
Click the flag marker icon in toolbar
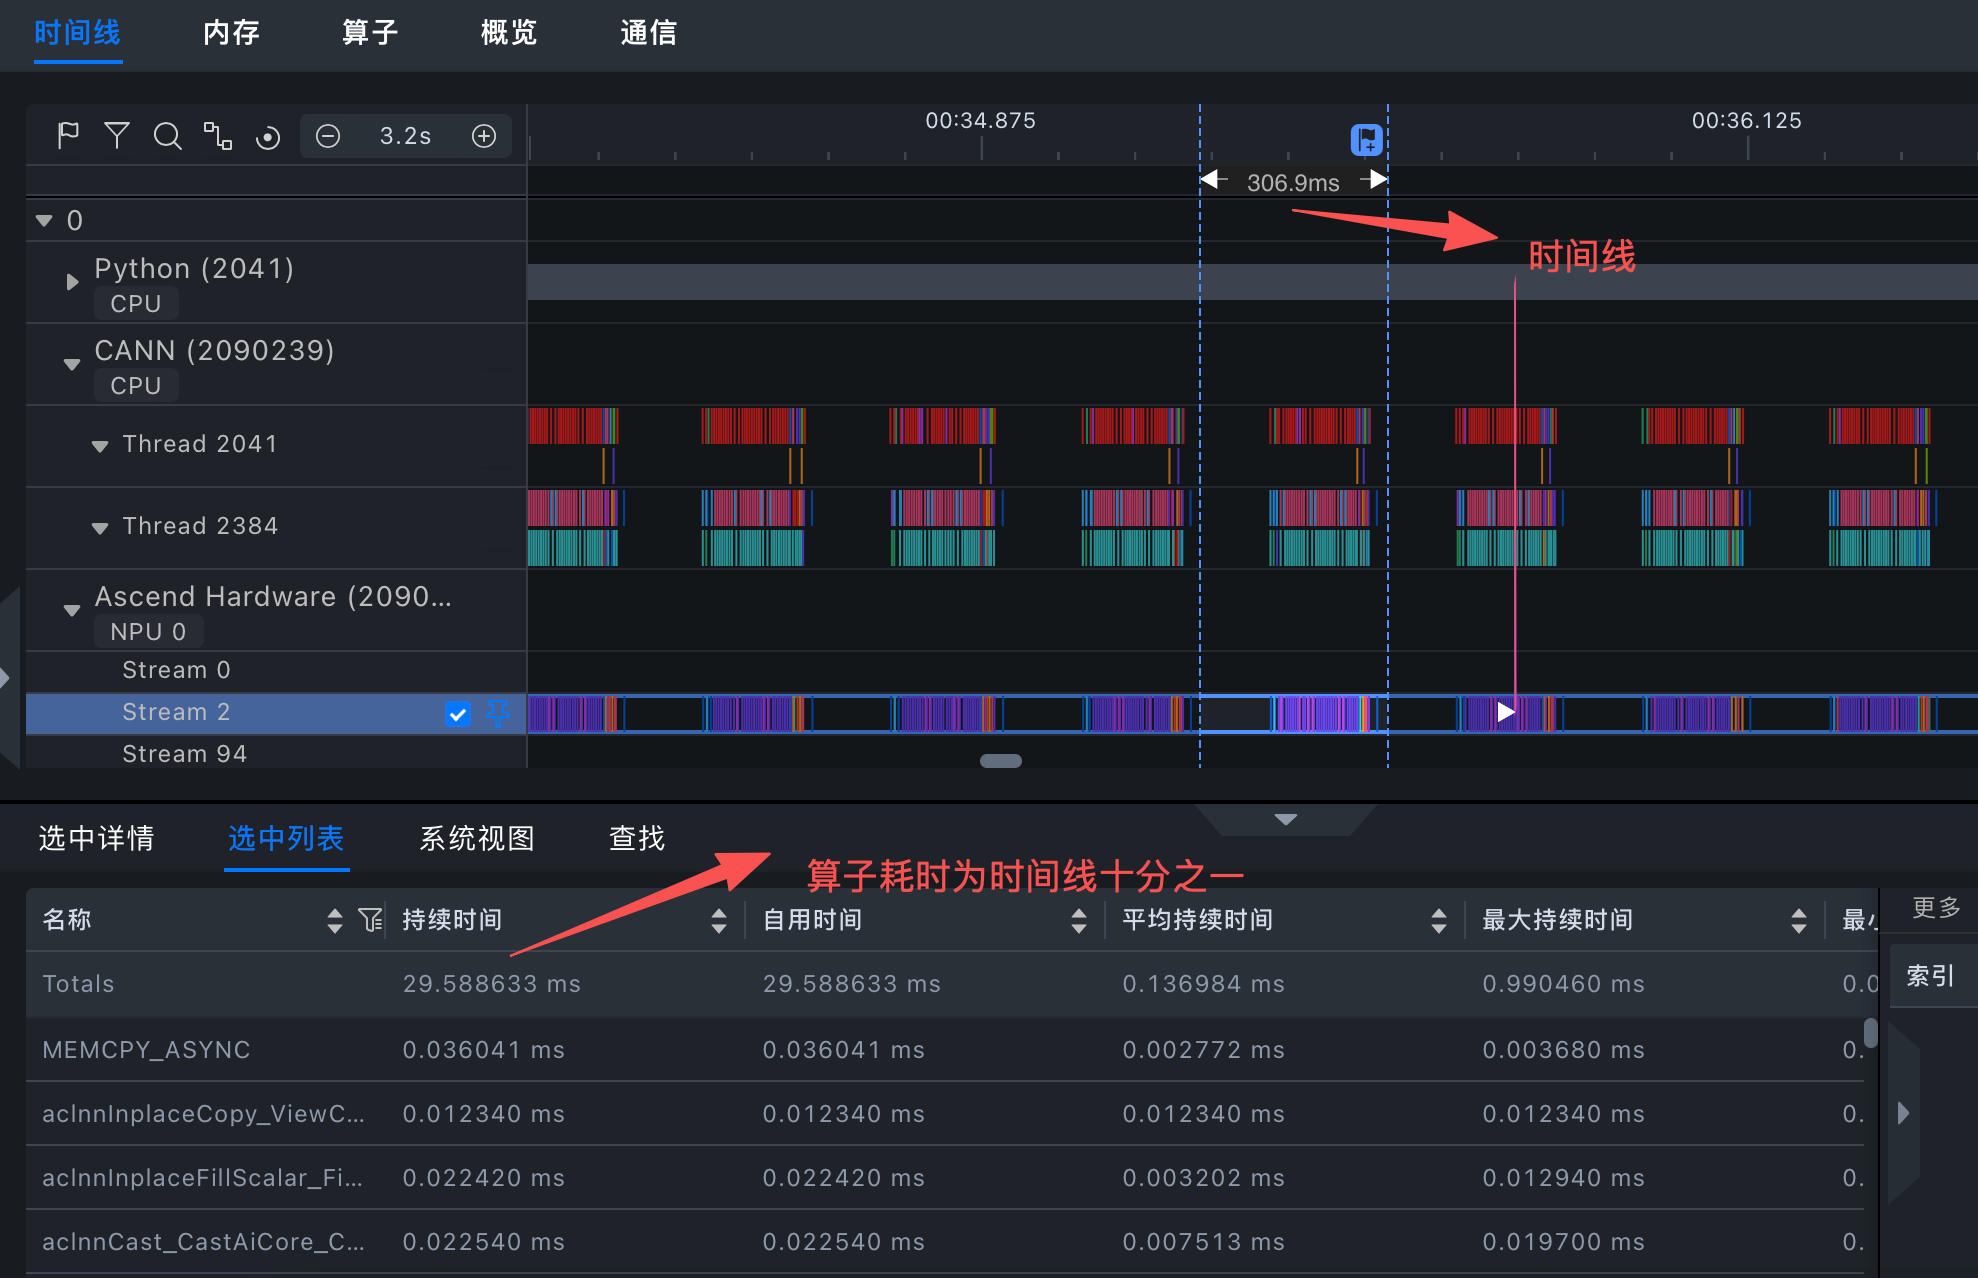[x=68, y=135]
